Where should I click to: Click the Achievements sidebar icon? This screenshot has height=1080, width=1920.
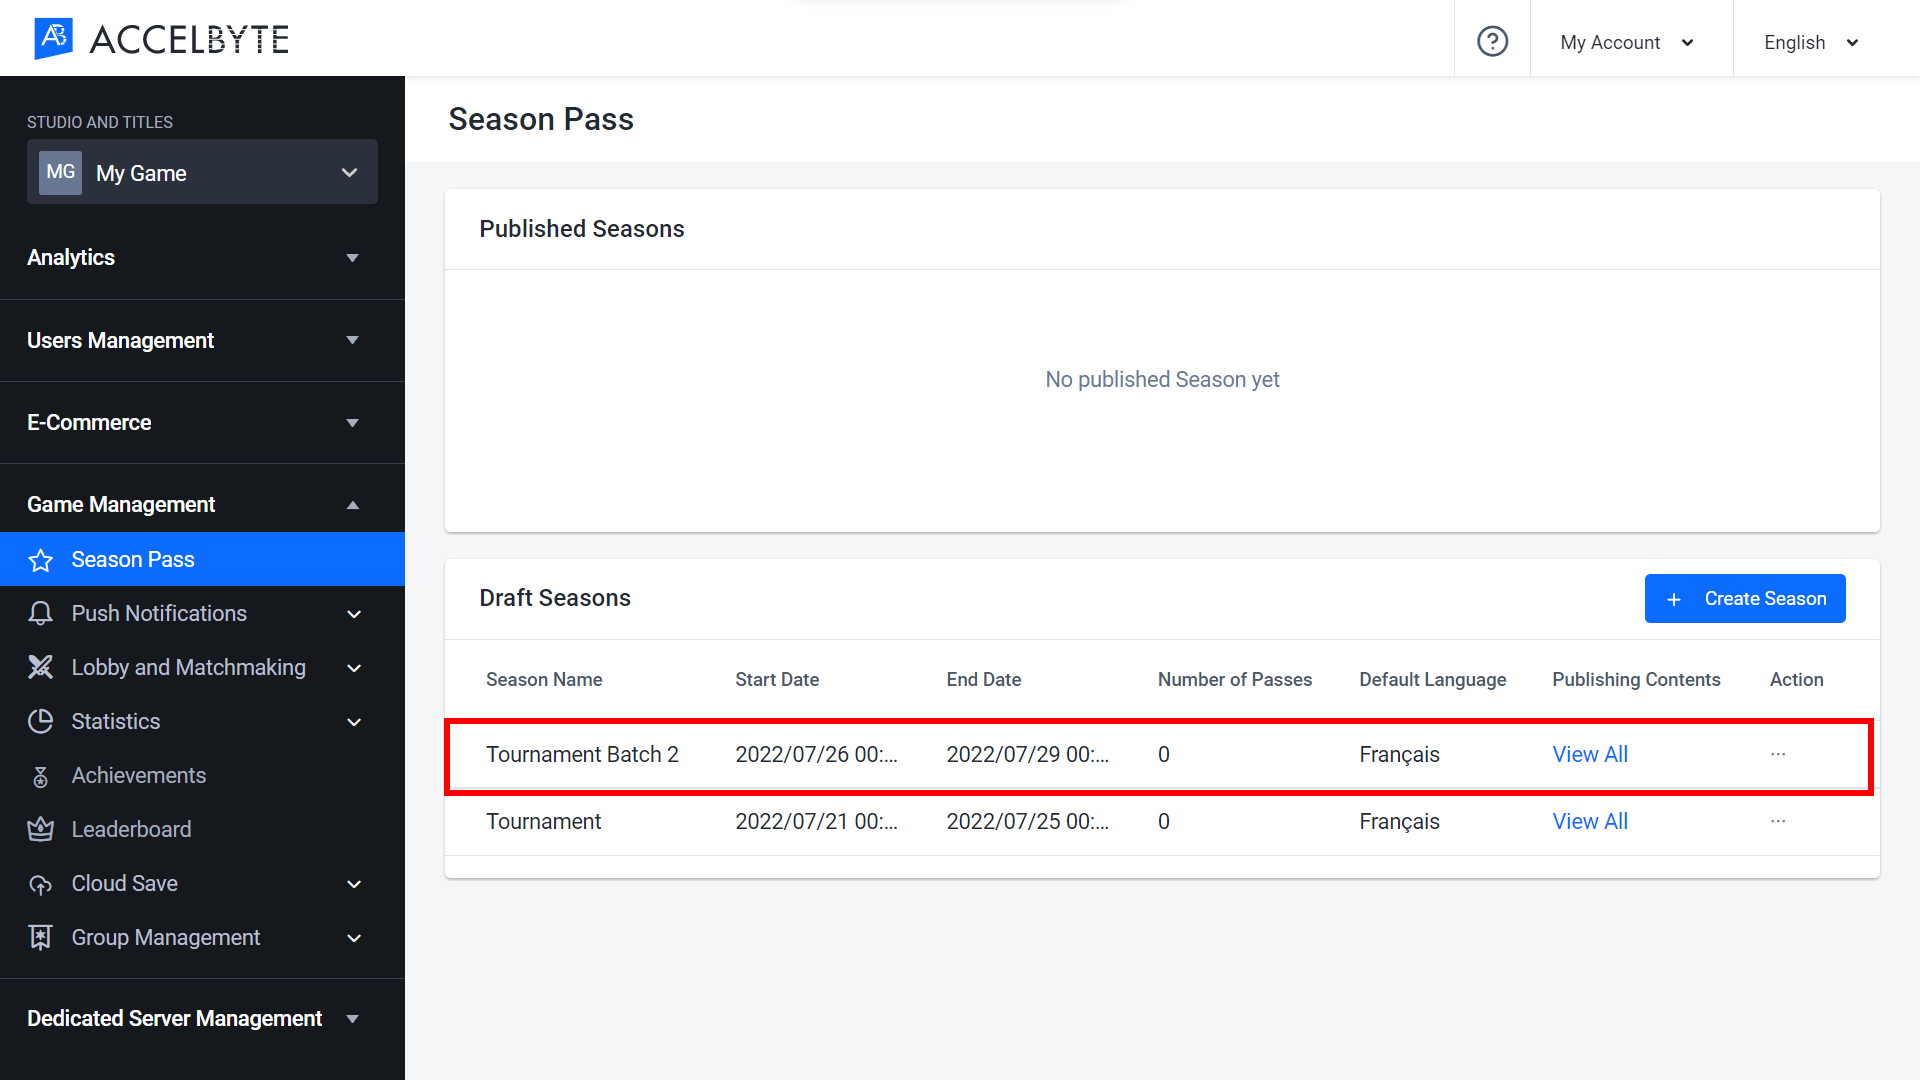pos(41,775)
